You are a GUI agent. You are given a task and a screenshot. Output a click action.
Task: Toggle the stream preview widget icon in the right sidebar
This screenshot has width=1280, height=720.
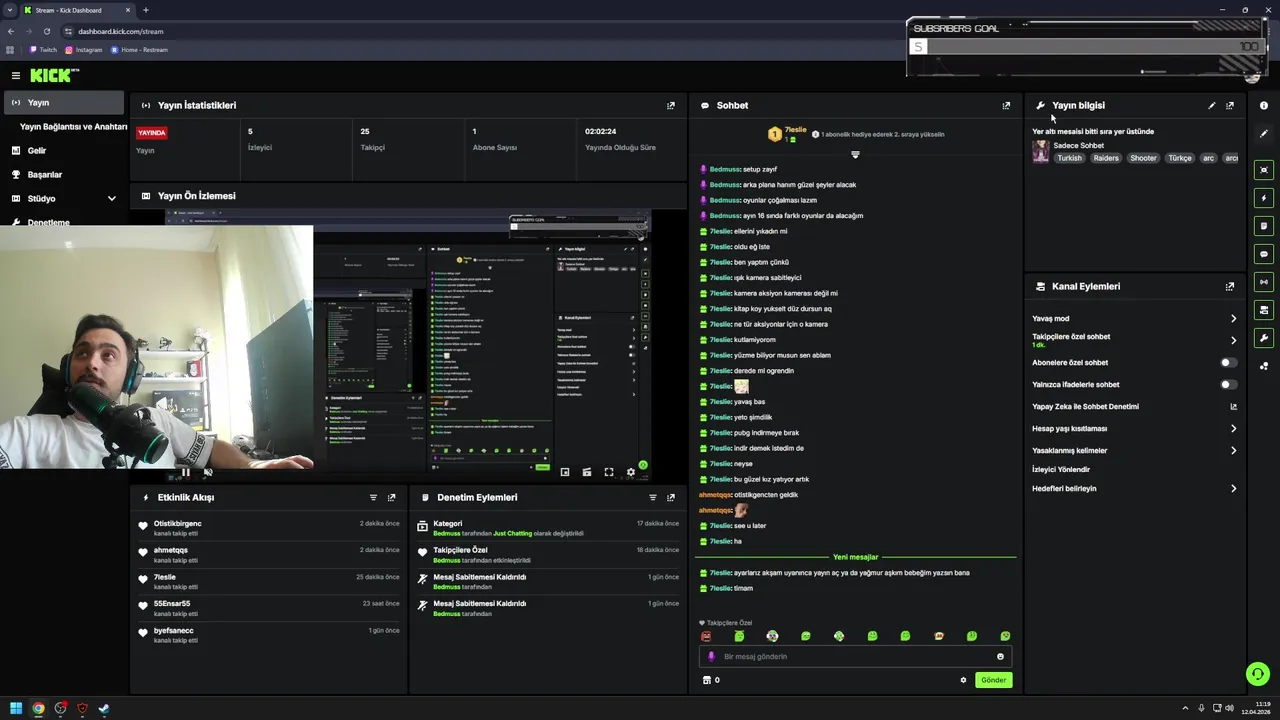pos(1264,170)
